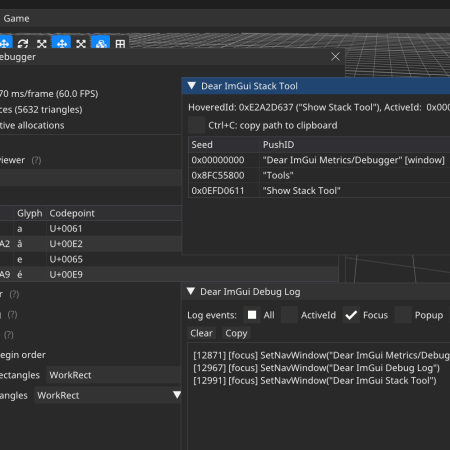This screenshot has height=450, width=450.
Task: Select the rotate tool icon in toolbar
Action: (x=23, y=43)
